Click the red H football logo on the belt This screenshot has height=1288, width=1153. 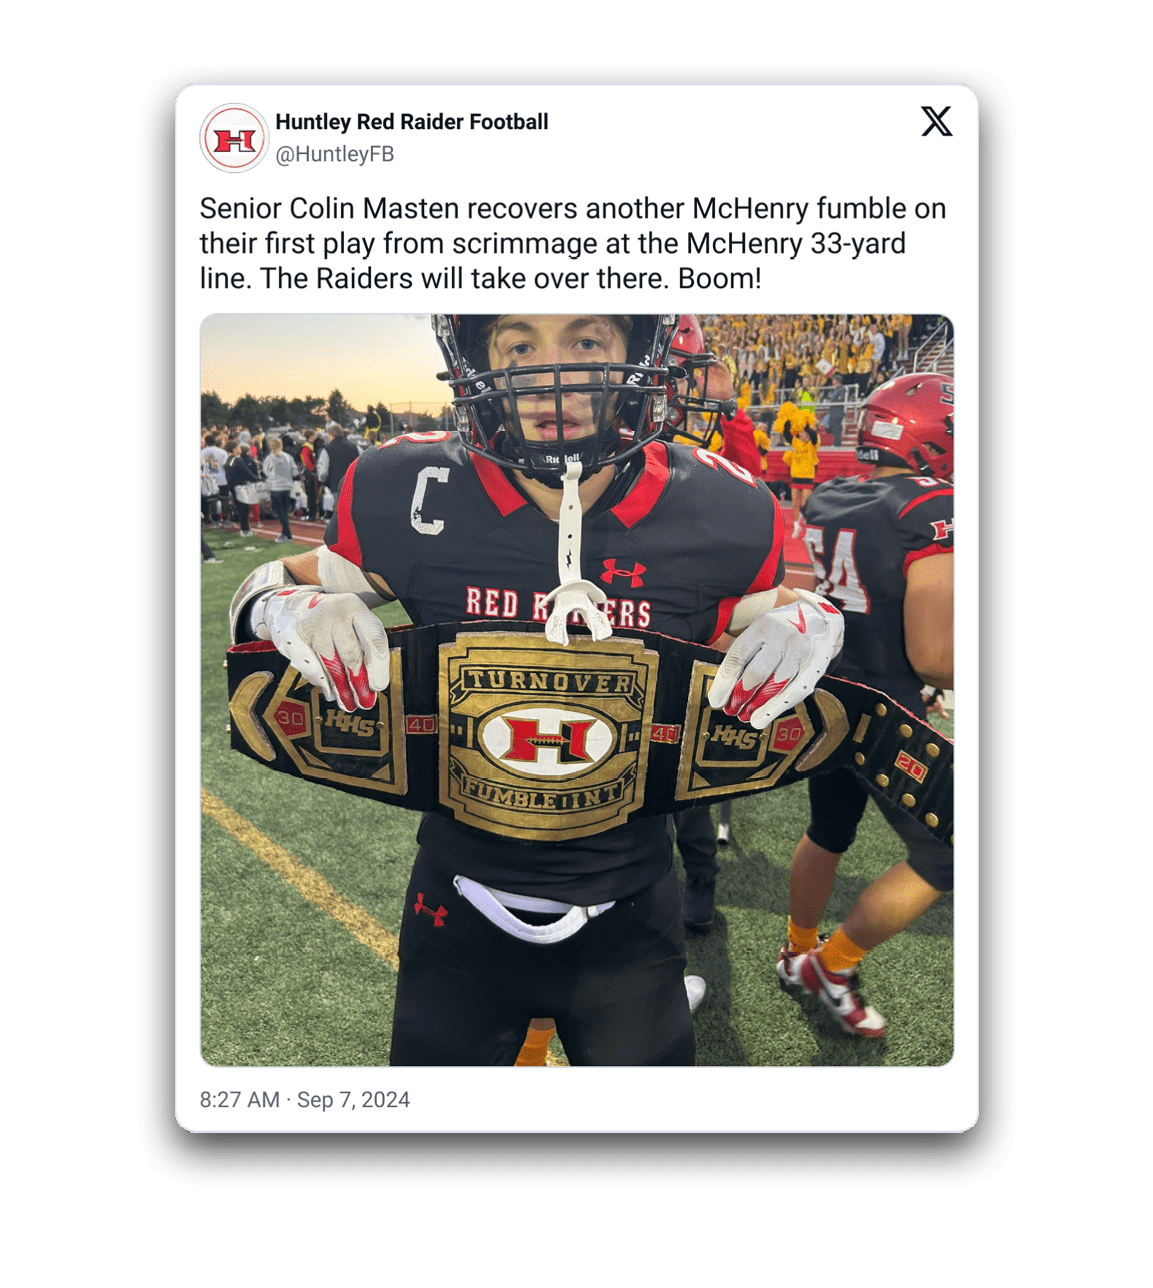[x=547, y=740]
